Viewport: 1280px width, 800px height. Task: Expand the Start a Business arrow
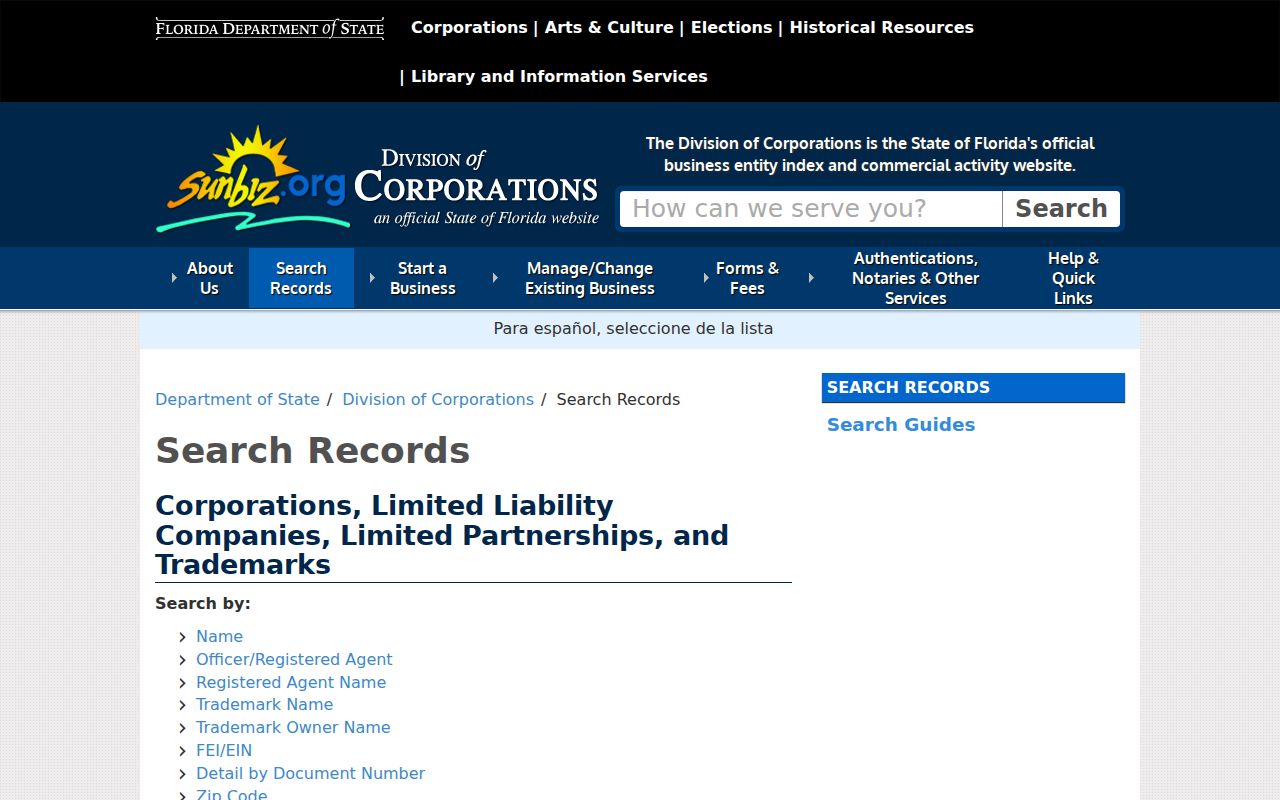pyautogui.click(x=372, y=278)
